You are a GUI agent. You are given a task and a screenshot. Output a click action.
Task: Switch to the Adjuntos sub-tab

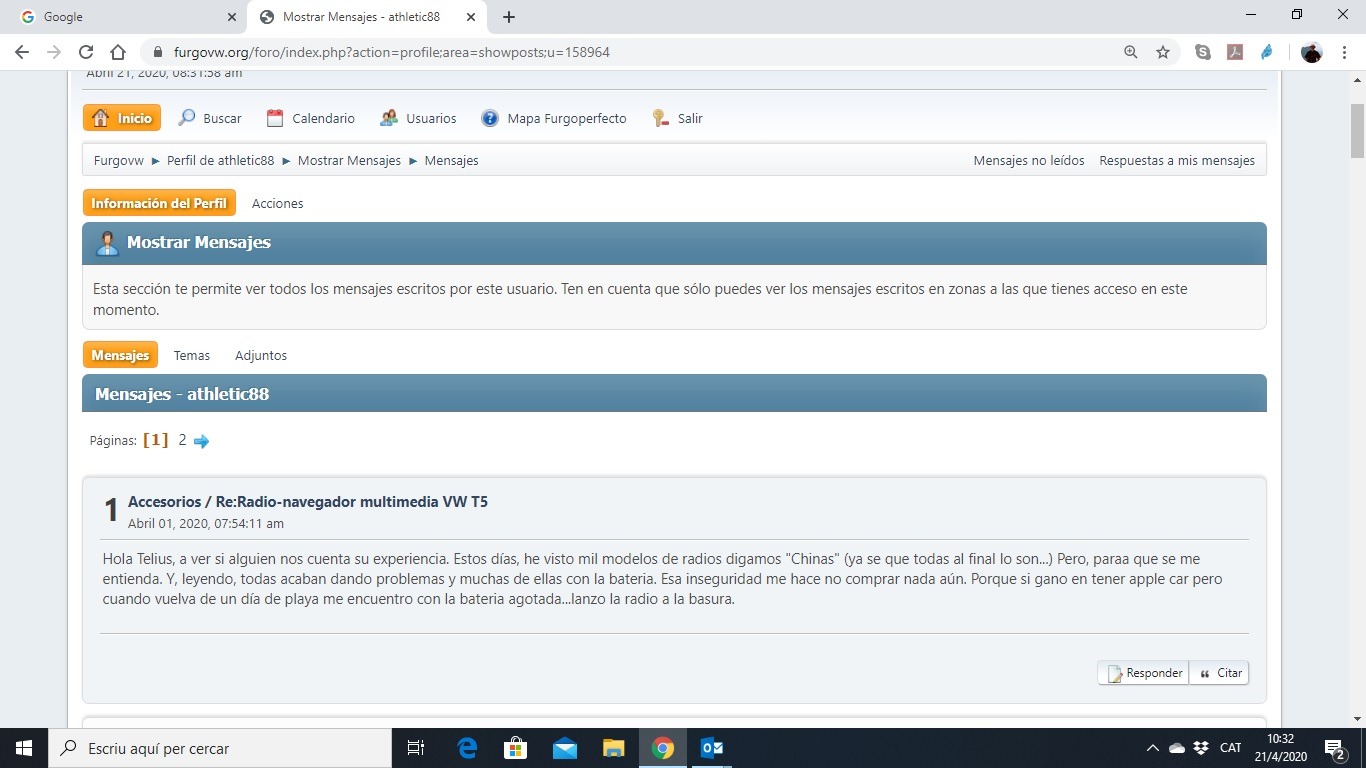[x=261, y=355]
